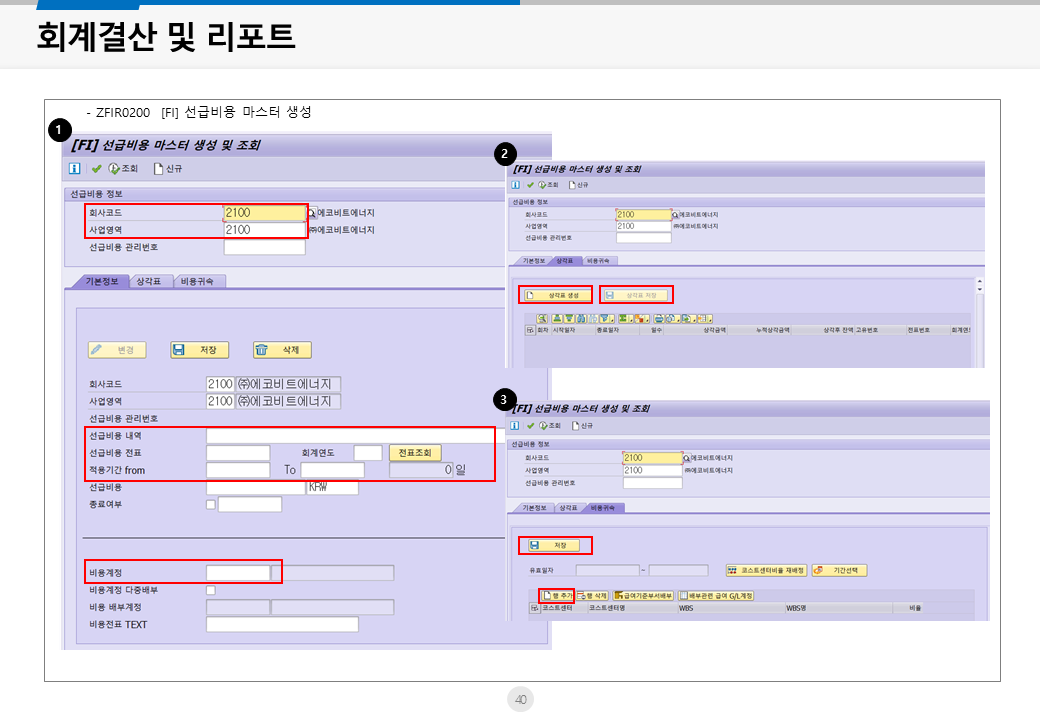1040x720 pixels.
Task: Toggle the 종료여부 checkbox
Action: [x=210, y=504]
